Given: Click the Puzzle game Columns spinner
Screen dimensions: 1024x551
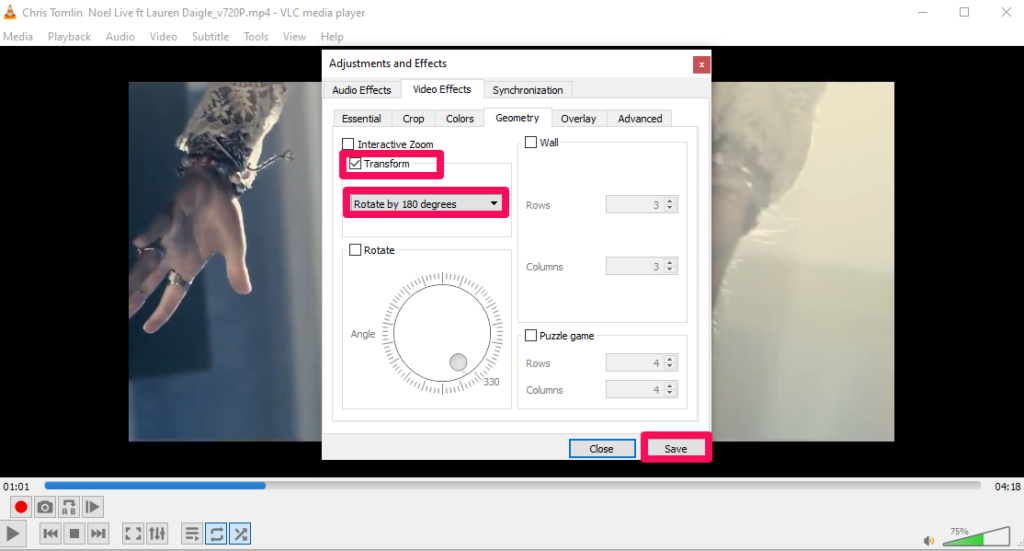Looking at the screenshot, I should point(669,390).
